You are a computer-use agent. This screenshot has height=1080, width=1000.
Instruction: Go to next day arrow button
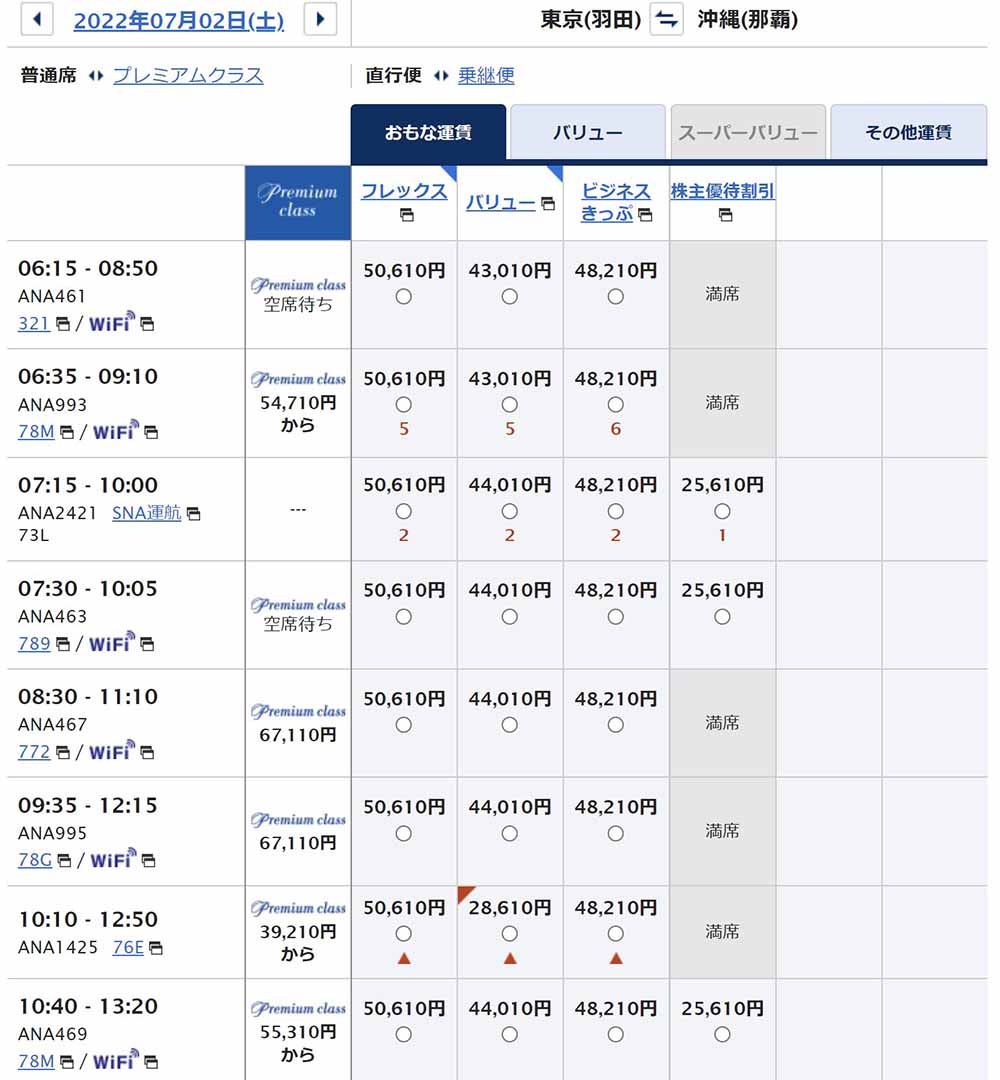click(320, 19)
